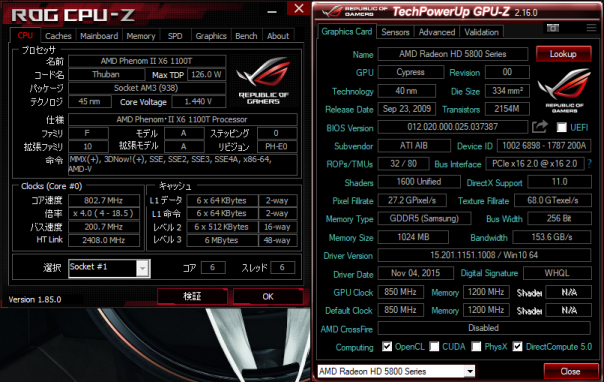This screenshot has height=382, width=604.
Task: Toggle the UEFI checkbox
Action: click(x=562, y=127)
